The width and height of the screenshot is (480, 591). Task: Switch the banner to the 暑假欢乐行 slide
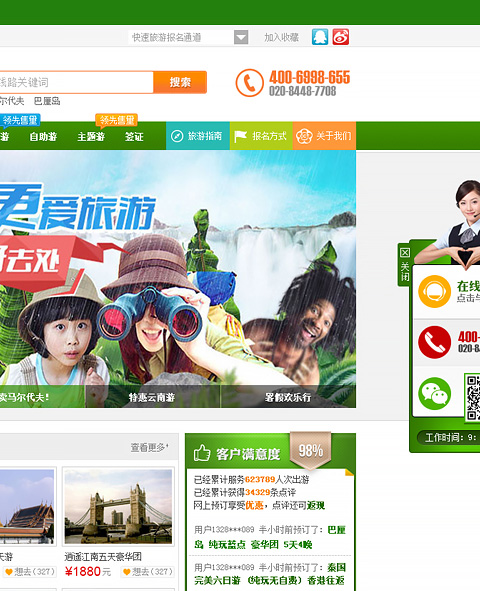(x=288, y=397)
